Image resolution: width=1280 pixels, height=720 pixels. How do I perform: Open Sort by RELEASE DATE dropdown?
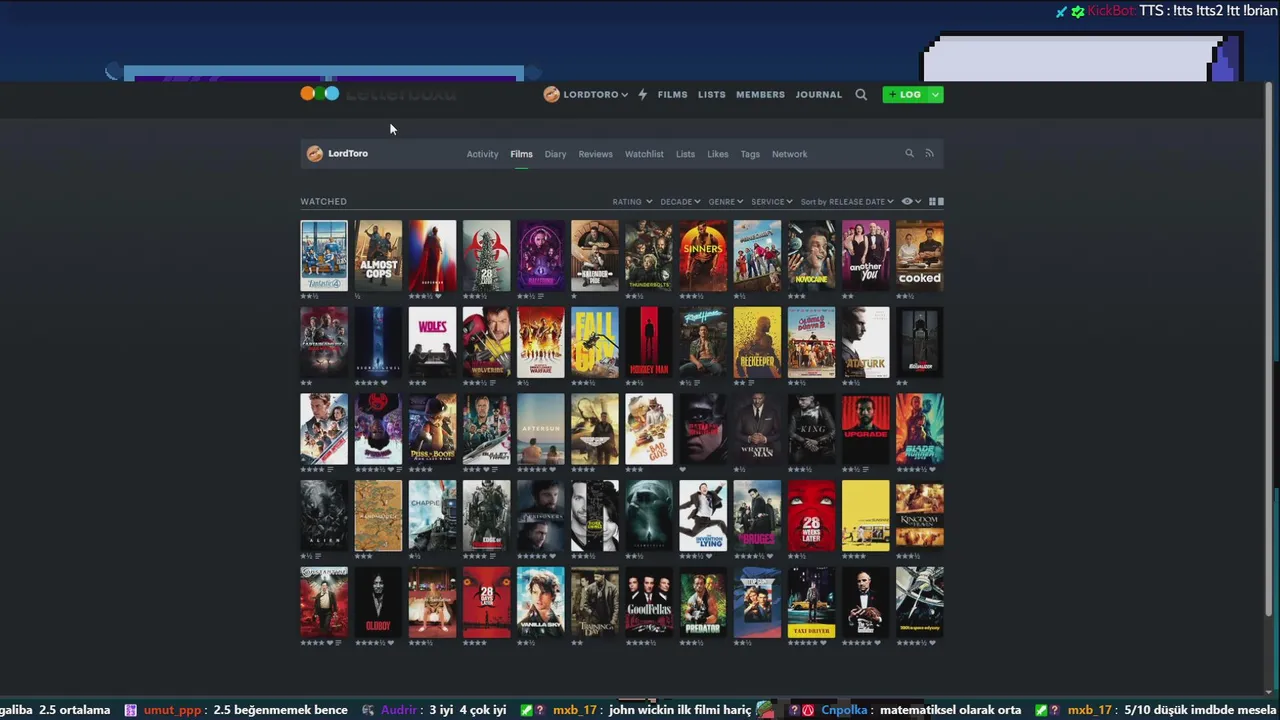coord(847,202)
